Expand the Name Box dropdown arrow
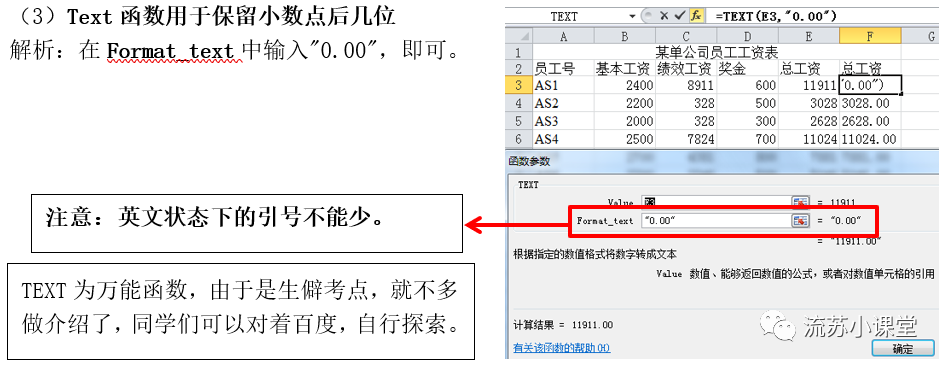Screen dimensions: 948x368 click(632, 16)
